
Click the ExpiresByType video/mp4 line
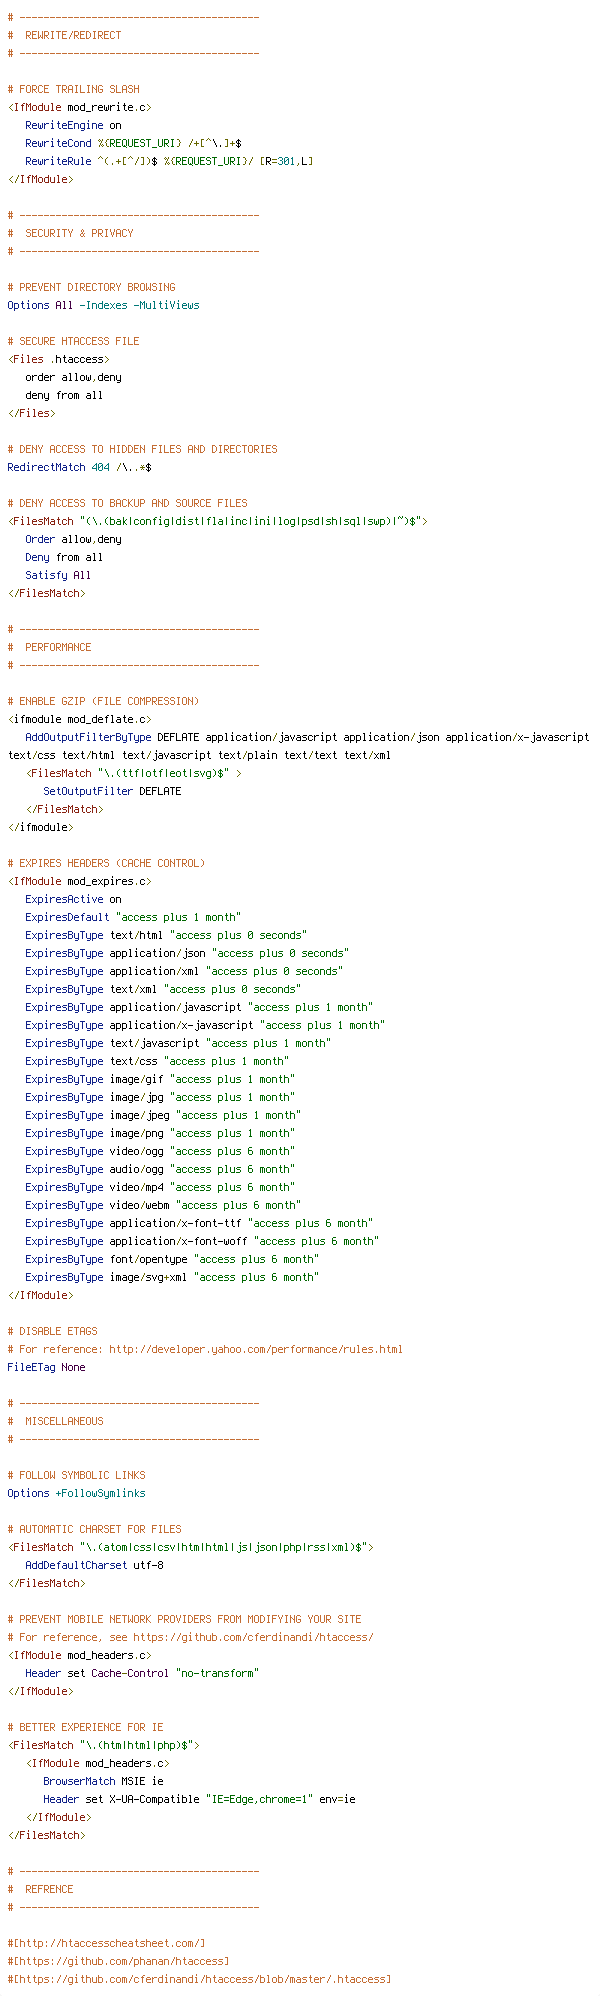(160, 1187)
